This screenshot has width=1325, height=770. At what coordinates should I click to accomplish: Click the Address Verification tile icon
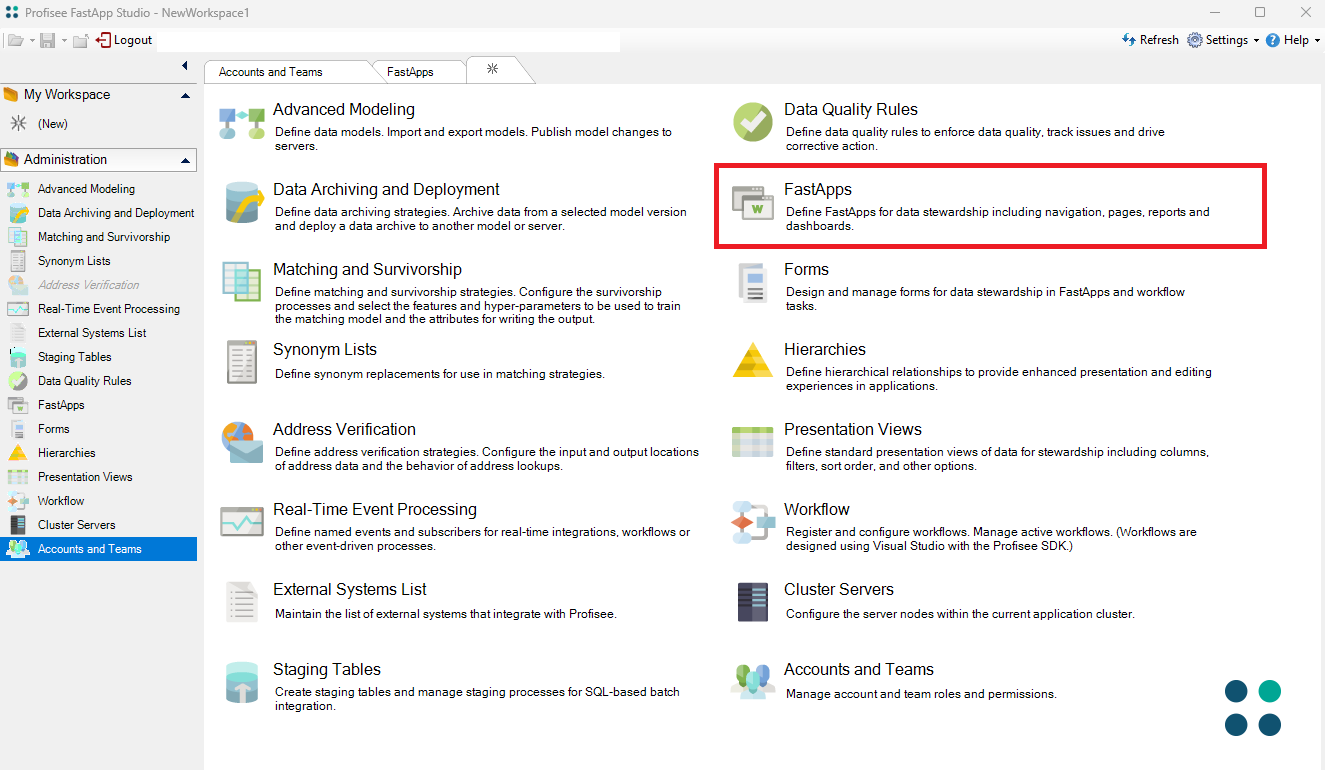pyautogui.click(x=242, y=442)
